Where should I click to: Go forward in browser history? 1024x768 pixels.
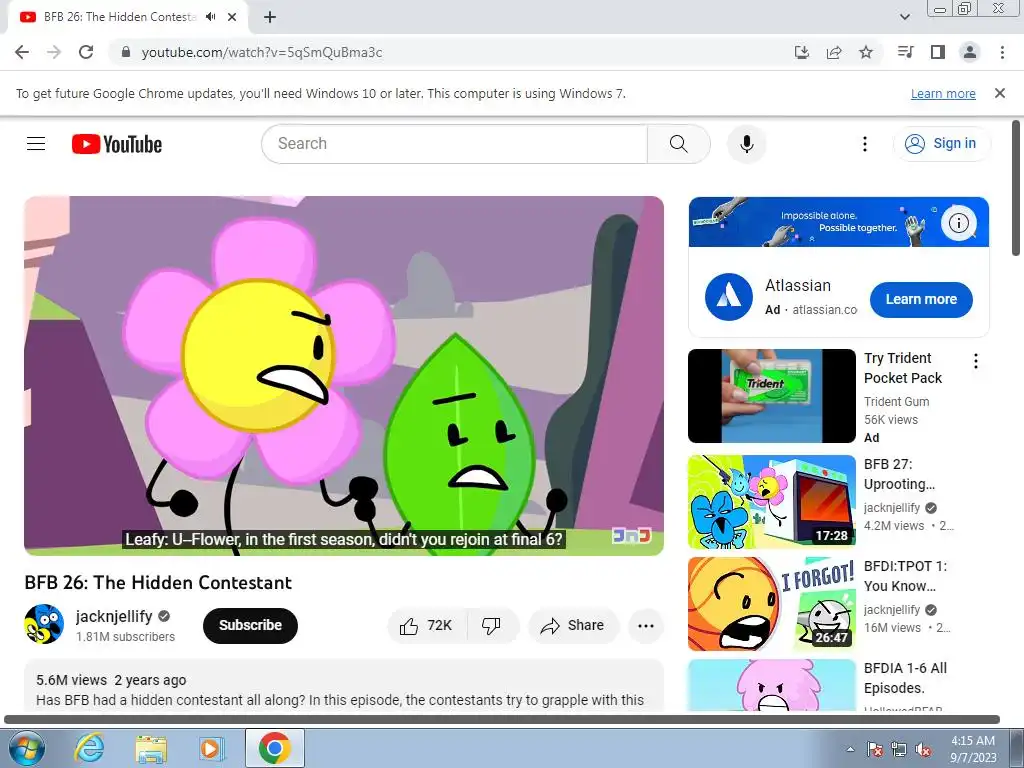click(54, 52)
